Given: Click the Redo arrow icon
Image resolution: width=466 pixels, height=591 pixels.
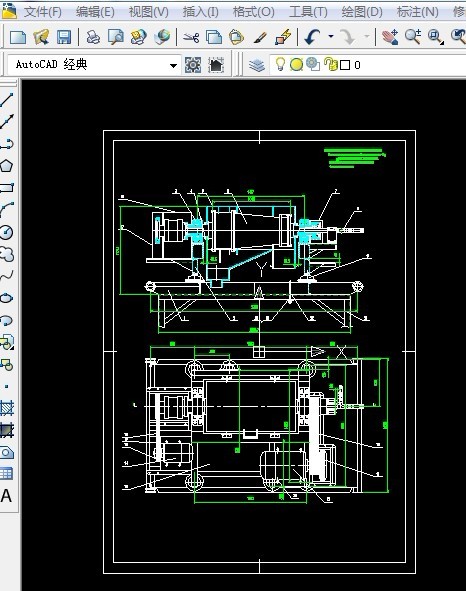Looking at the screenshot, I should click(x=348, y=37).
